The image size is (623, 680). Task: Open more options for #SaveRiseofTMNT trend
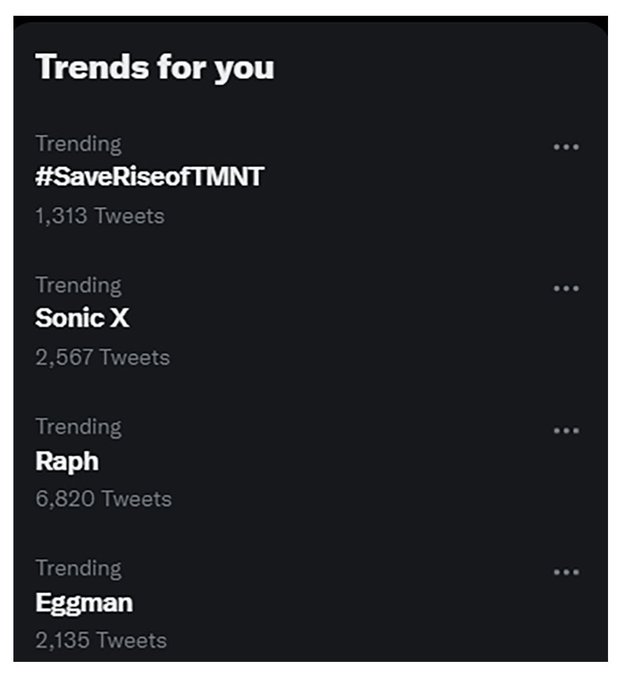coord(566,147)
